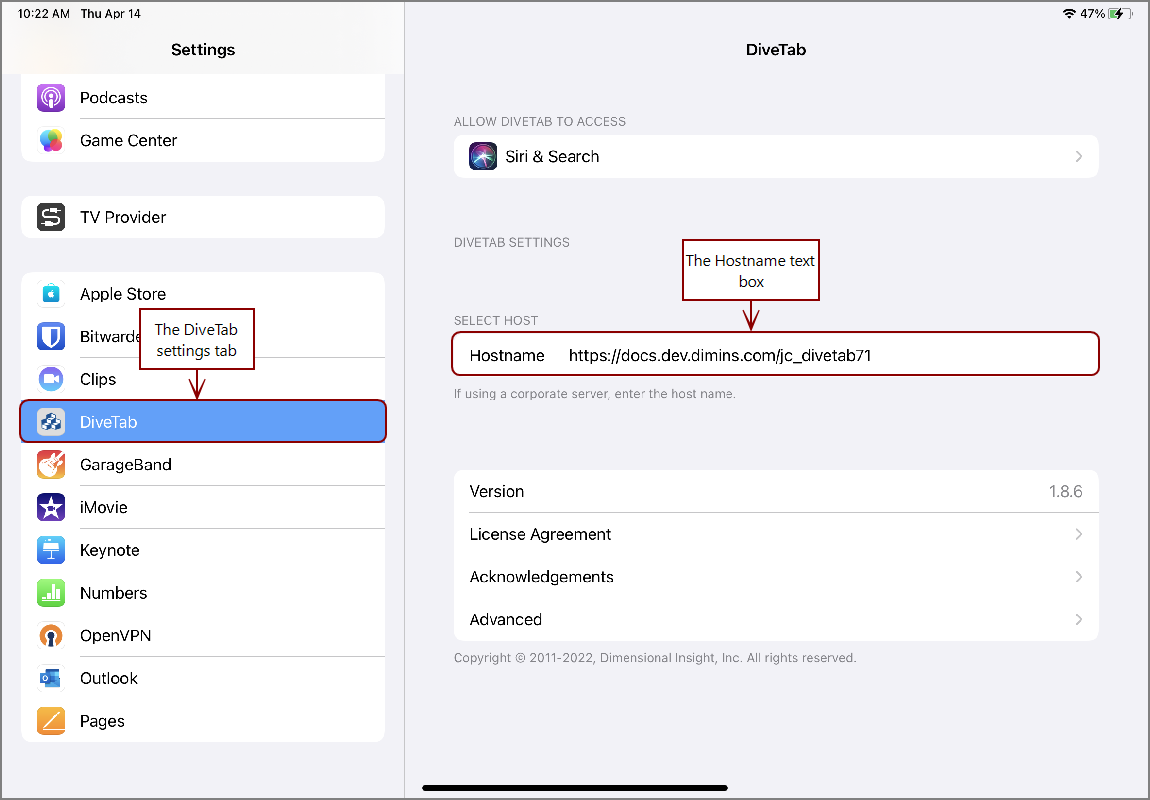Click the Numbers app icon
Image resolution: width=1150 pixels, height=800 pixels.
(x=51, y=593)
